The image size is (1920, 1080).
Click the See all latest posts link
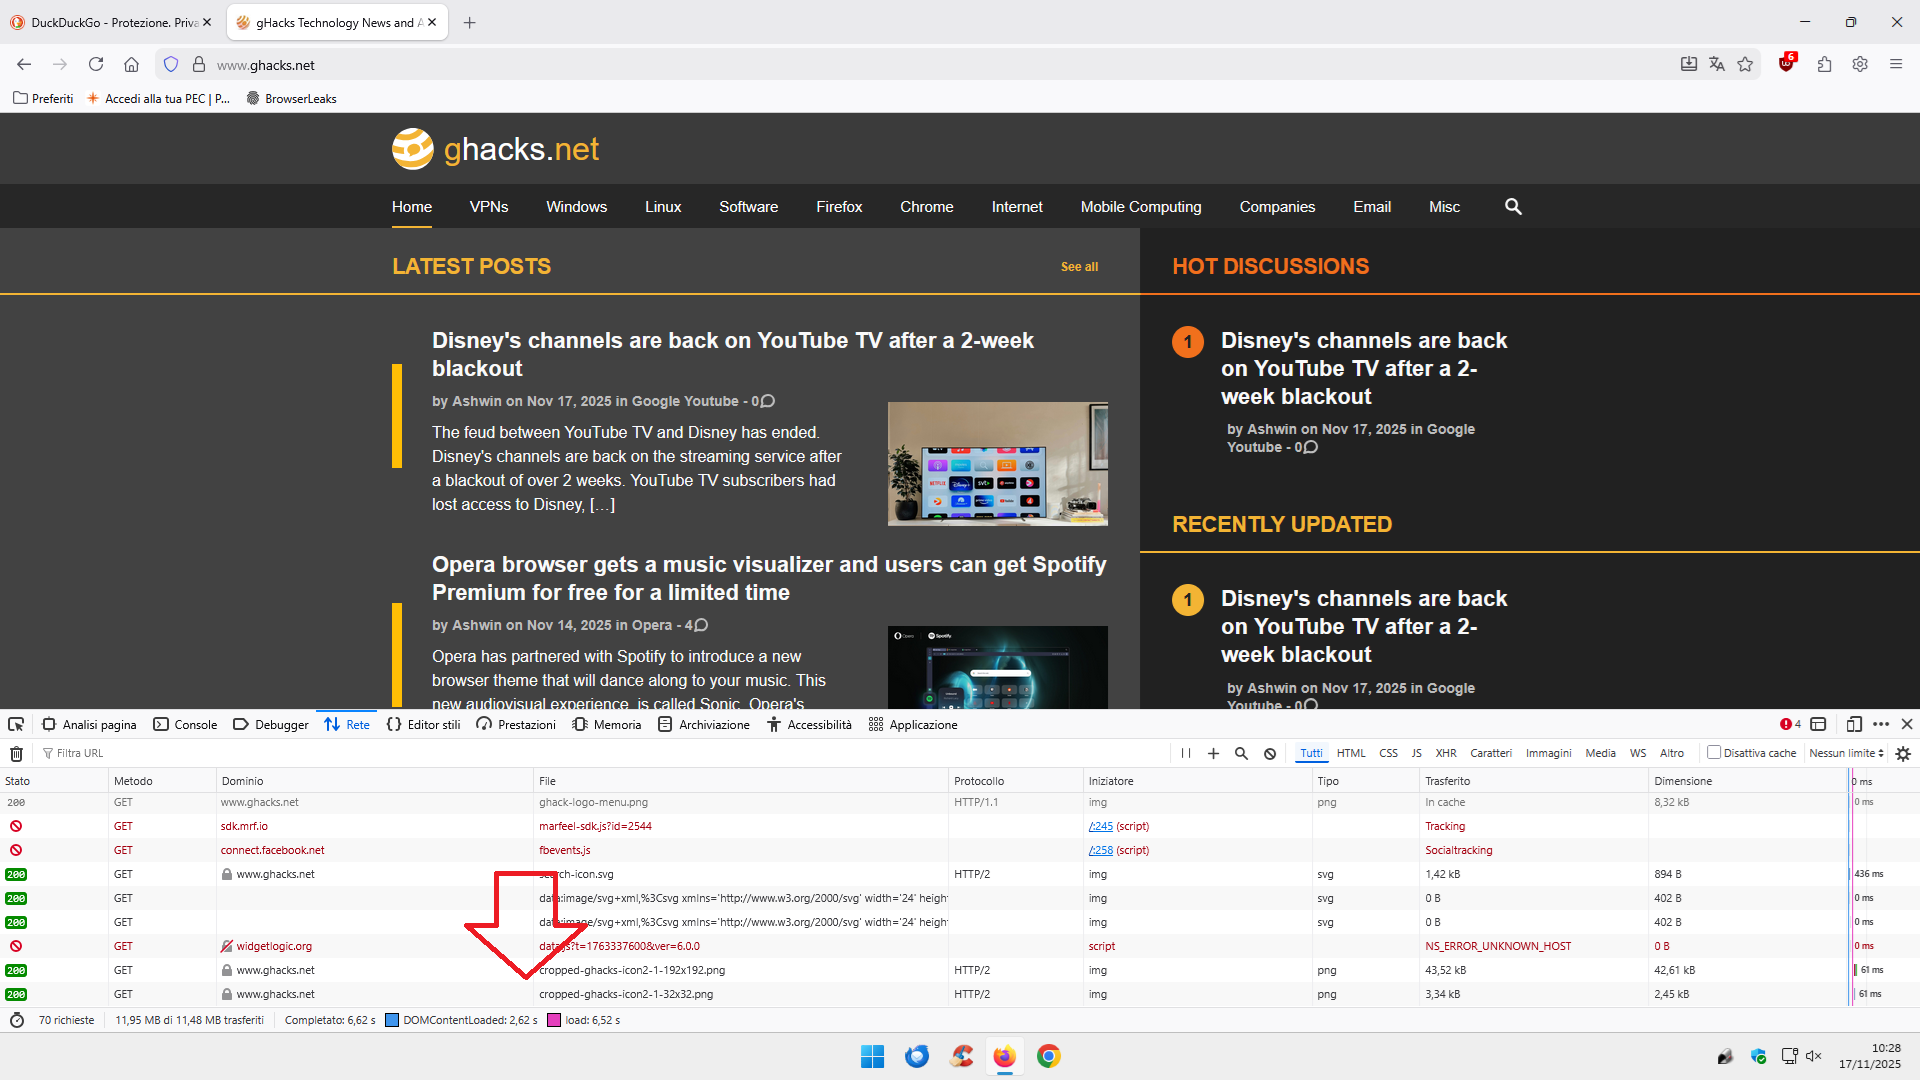coord(1079,266)
